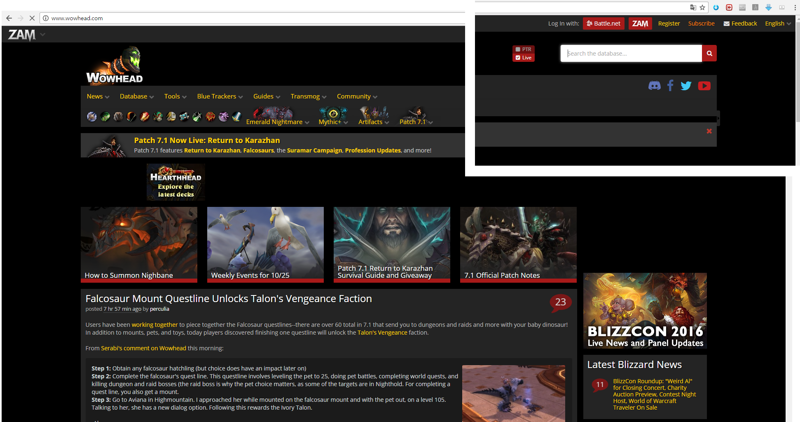Log in with the Battle.net button
The height and width of the screenshot is (422, 800).
point(604,23)
